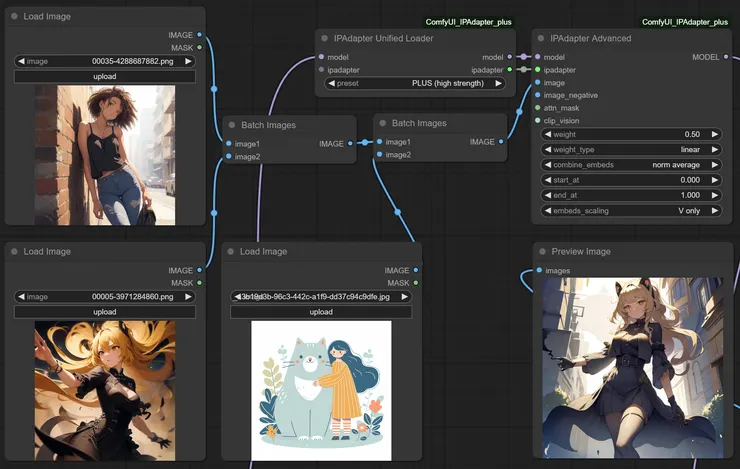Change weight_type linear to next option
This screenshot has height=469, width=740.
tap(715, 150)
